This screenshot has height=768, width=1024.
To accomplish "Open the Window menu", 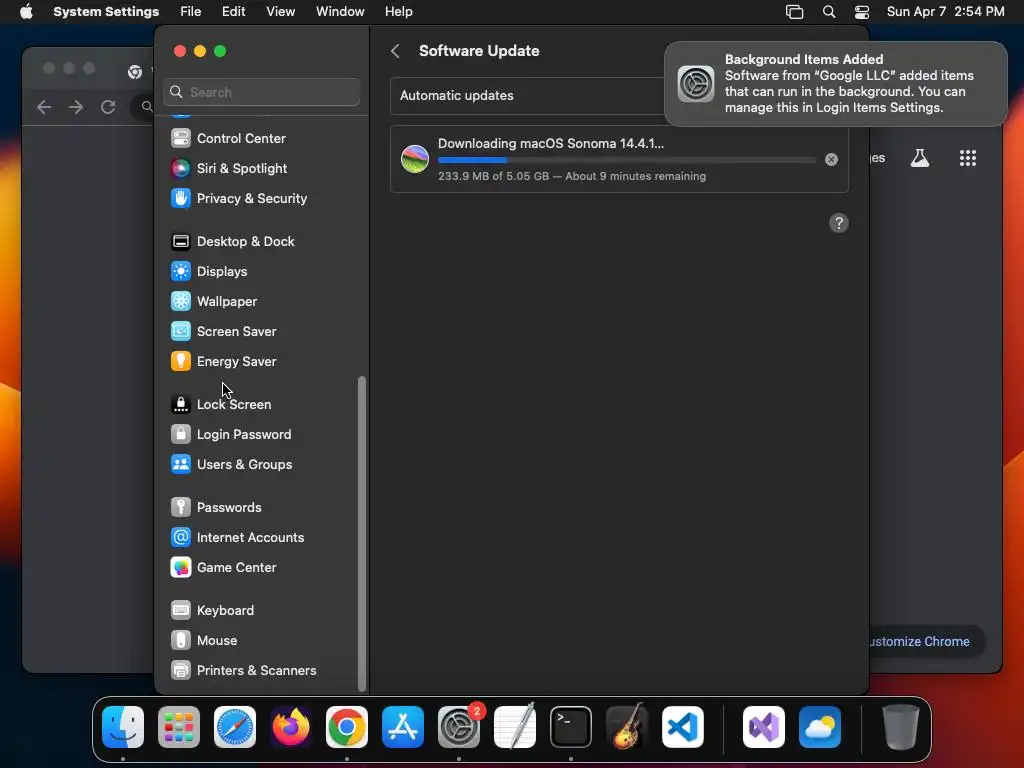I will [340, 12].
